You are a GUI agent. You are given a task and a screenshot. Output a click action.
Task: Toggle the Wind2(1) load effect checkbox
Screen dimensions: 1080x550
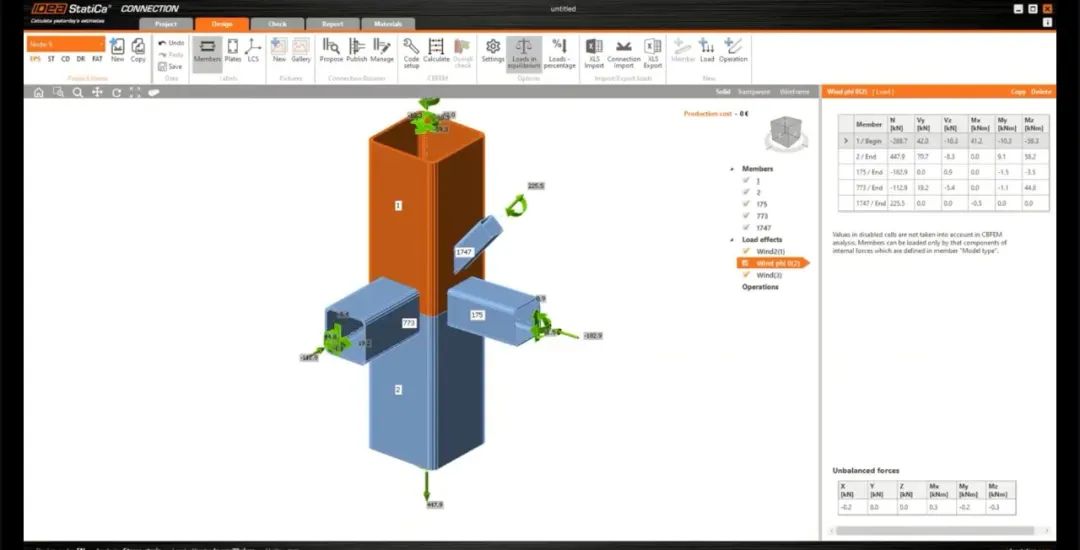click(x=745, y=251)
